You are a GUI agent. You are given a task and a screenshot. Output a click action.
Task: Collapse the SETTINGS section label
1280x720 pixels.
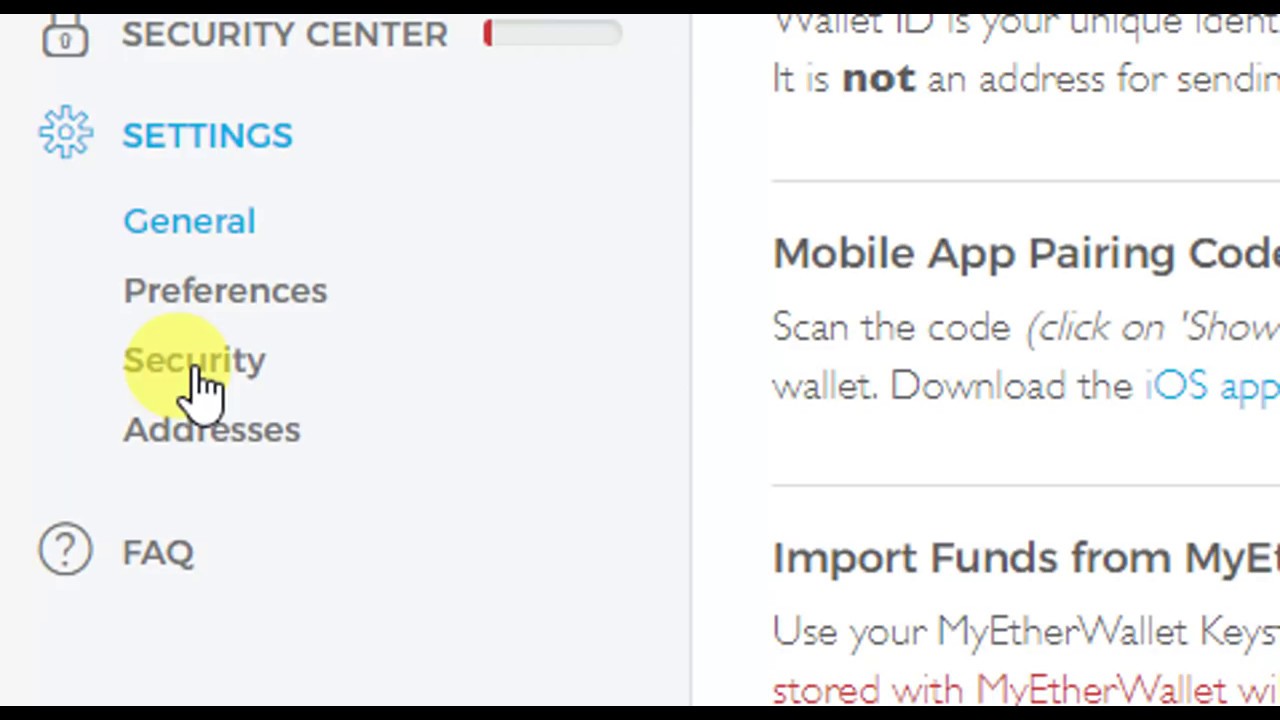tap(207, 135)
